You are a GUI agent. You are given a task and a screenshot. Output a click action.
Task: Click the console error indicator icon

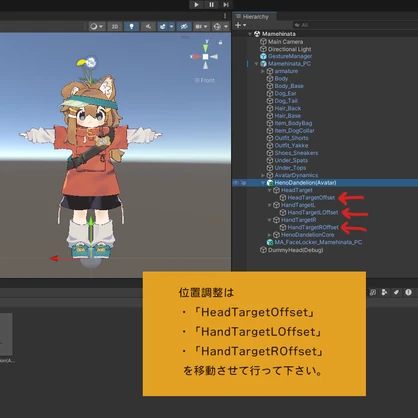coord(408,292)
